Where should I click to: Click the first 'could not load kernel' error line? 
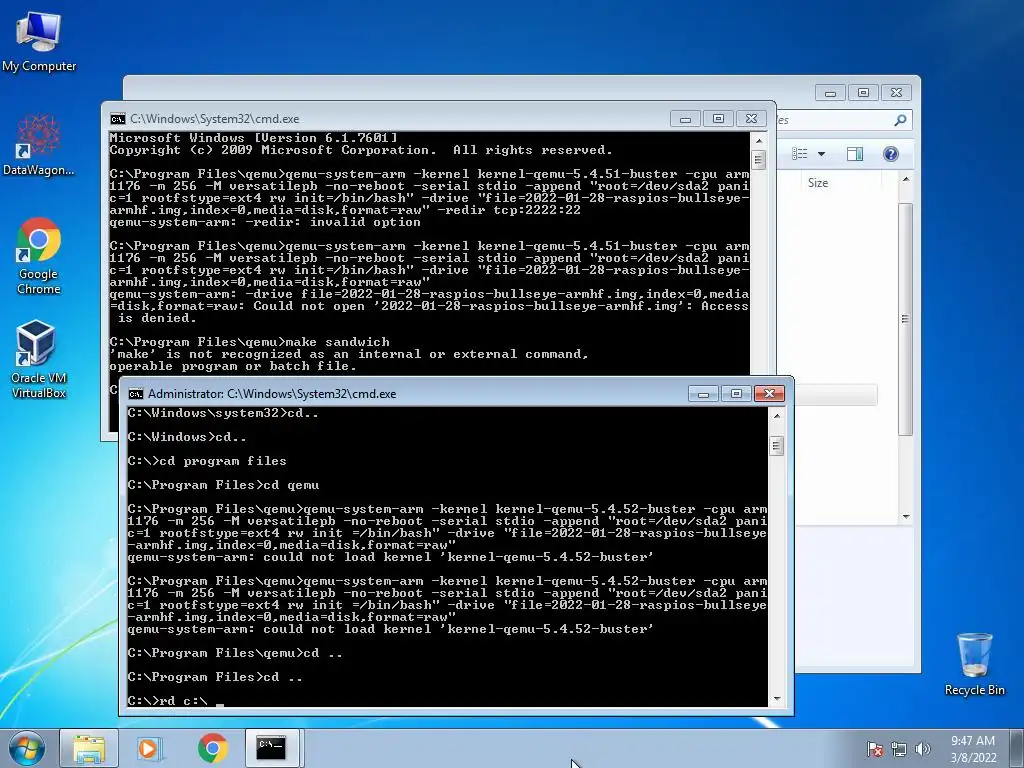tap(391, 558)
